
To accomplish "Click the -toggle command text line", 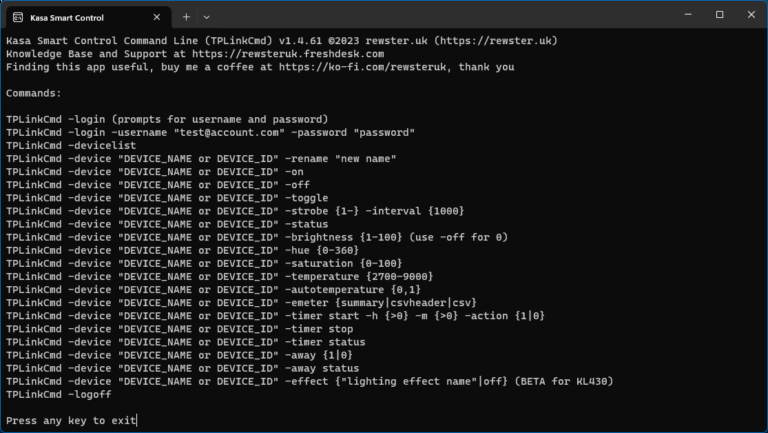I will click(167, 198).
